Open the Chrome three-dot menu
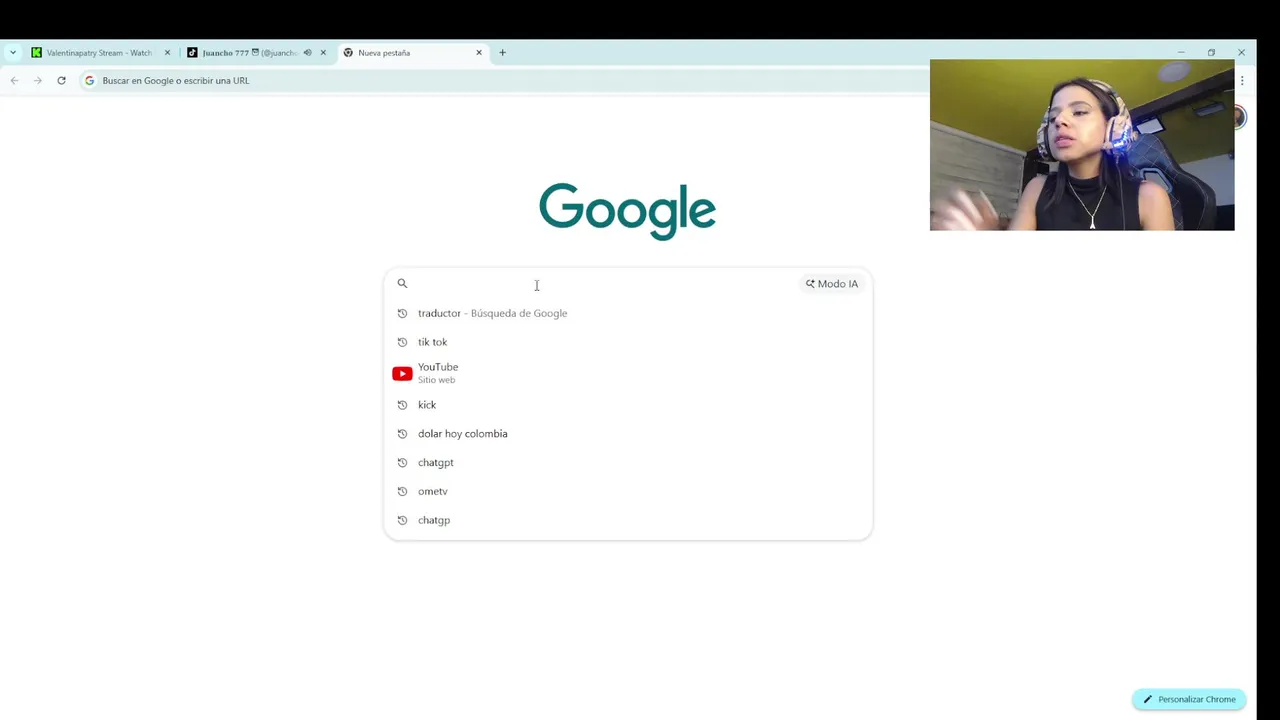 tap(1242, 81)
